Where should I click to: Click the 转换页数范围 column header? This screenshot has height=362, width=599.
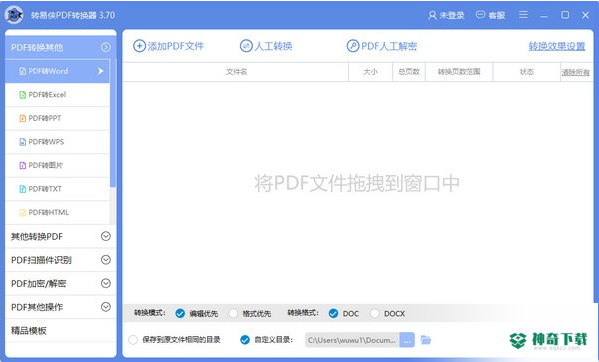459,71
